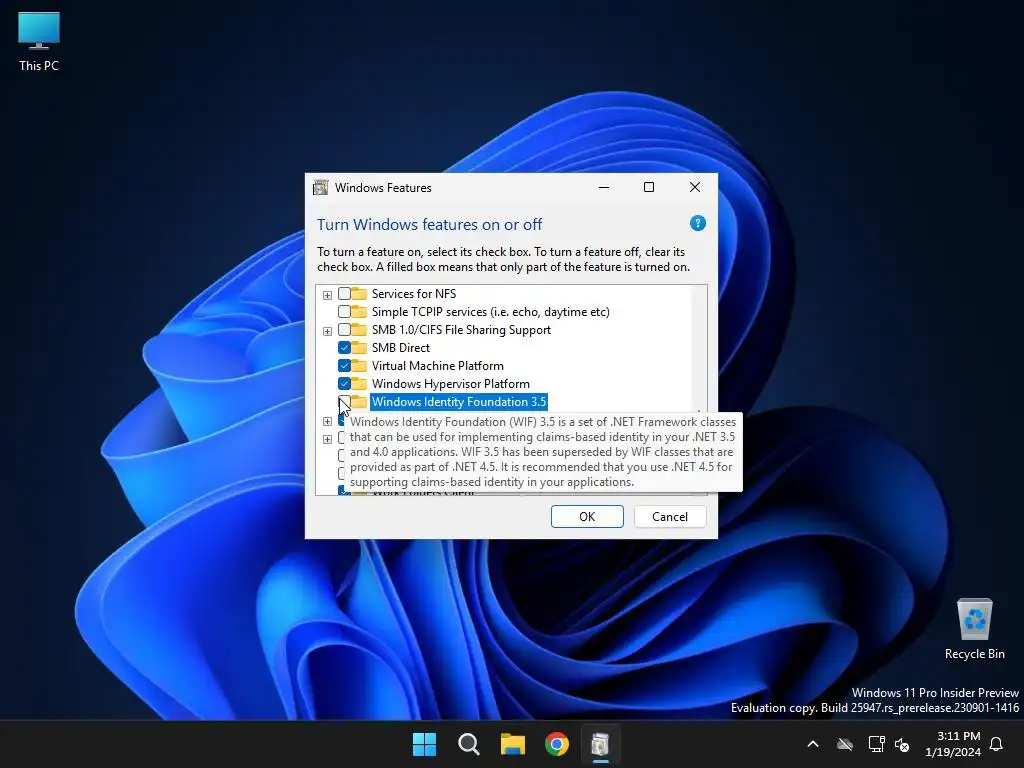The width and height of the screenshot is (1024, 768).
Task: Minimize the Windows Features window
Action: coord(604,187)
